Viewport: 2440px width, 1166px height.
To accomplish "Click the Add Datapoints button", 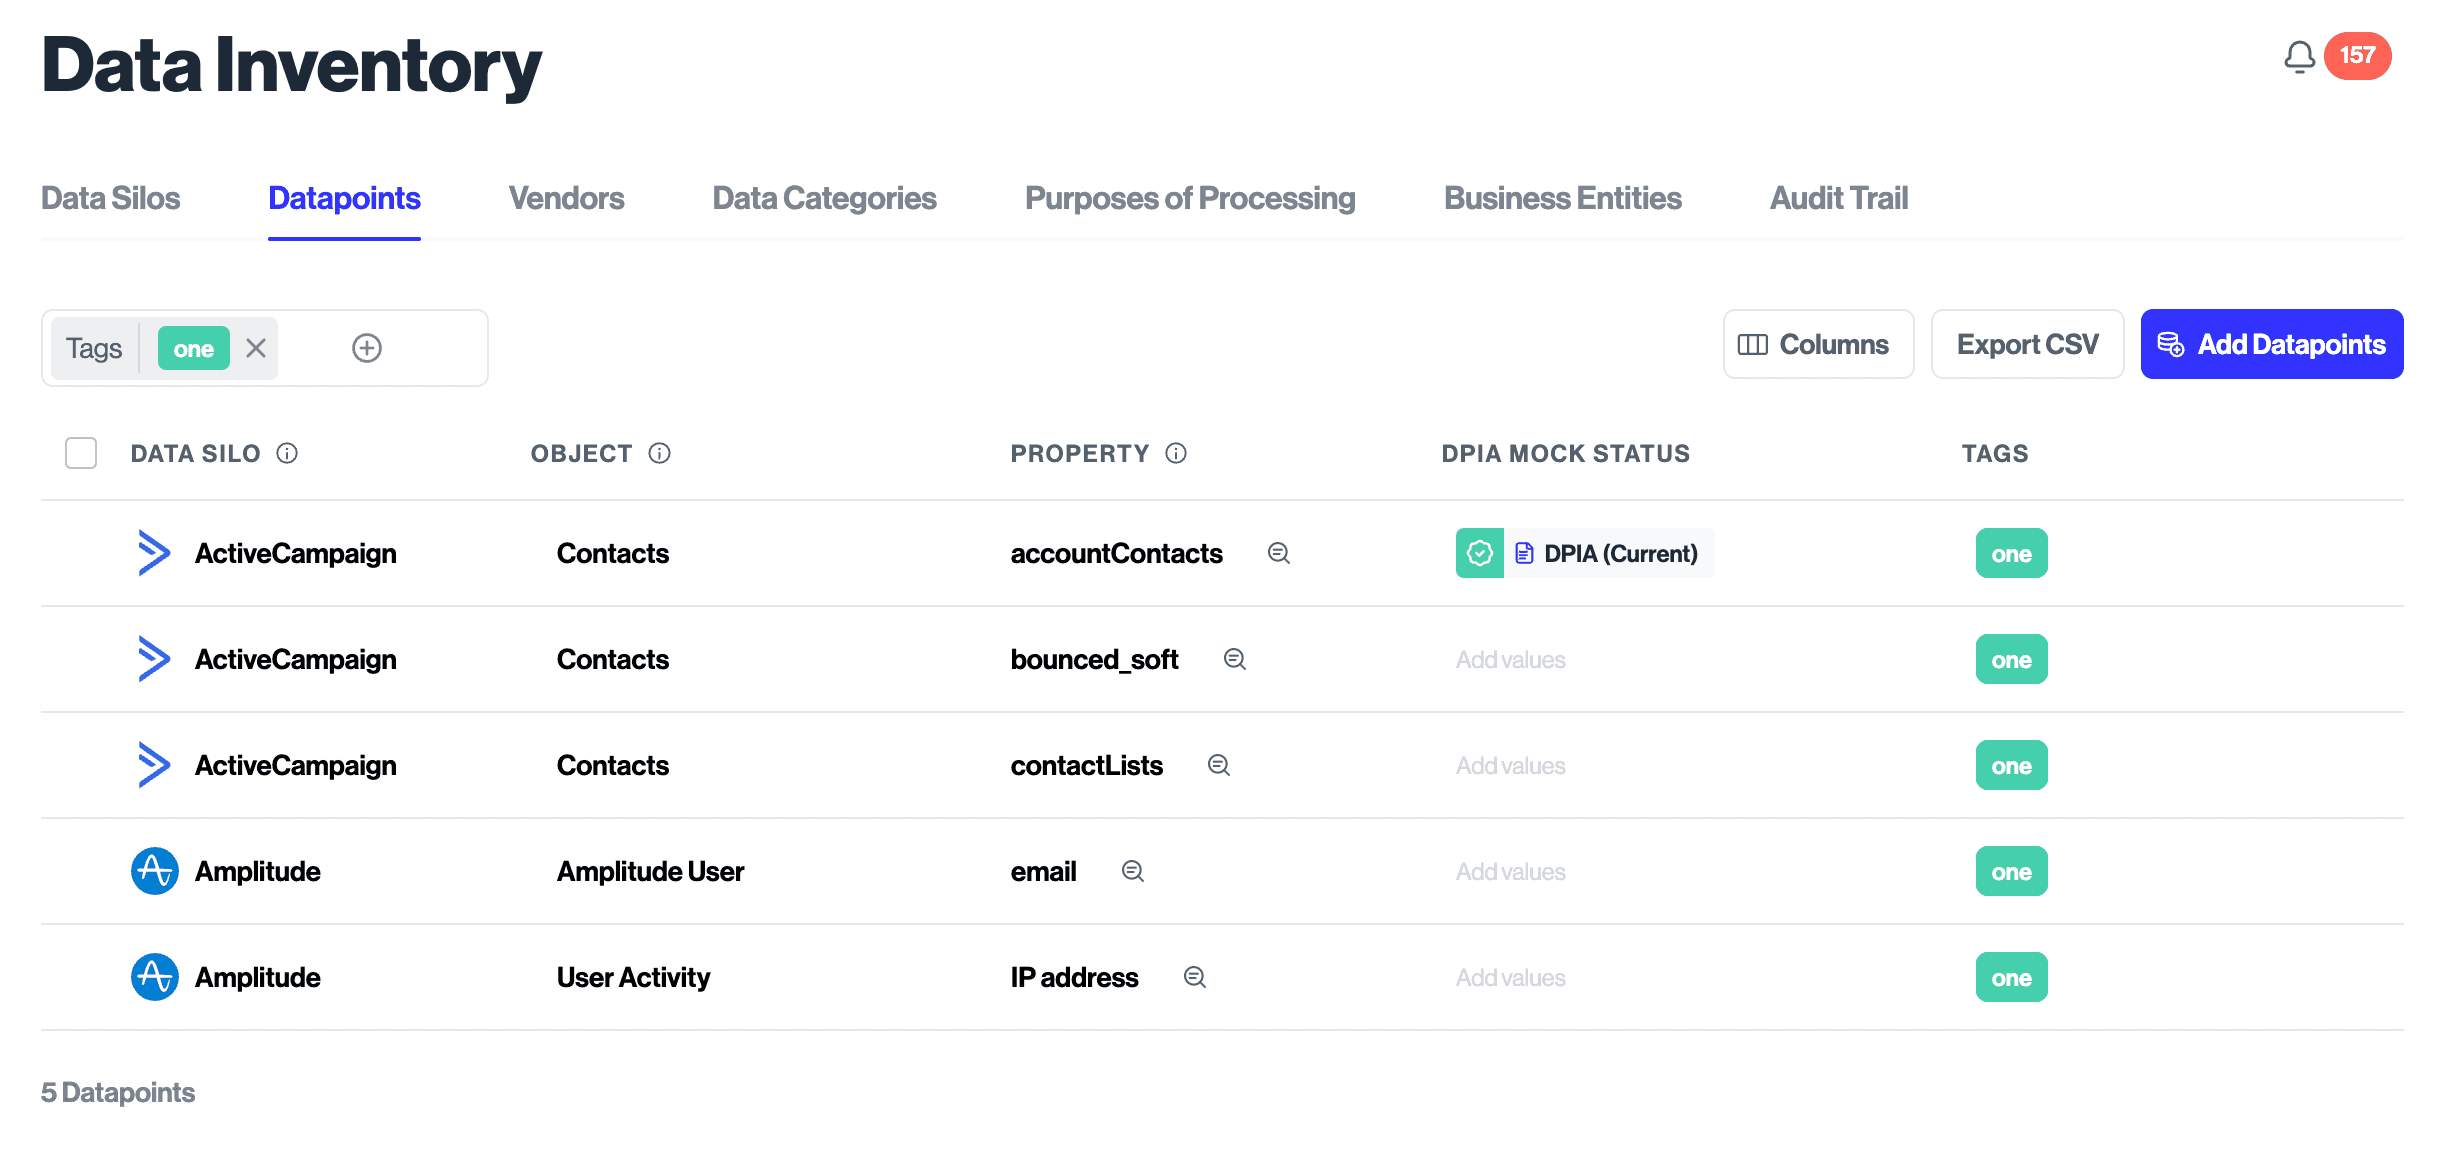I will [x=2271, y=344].
